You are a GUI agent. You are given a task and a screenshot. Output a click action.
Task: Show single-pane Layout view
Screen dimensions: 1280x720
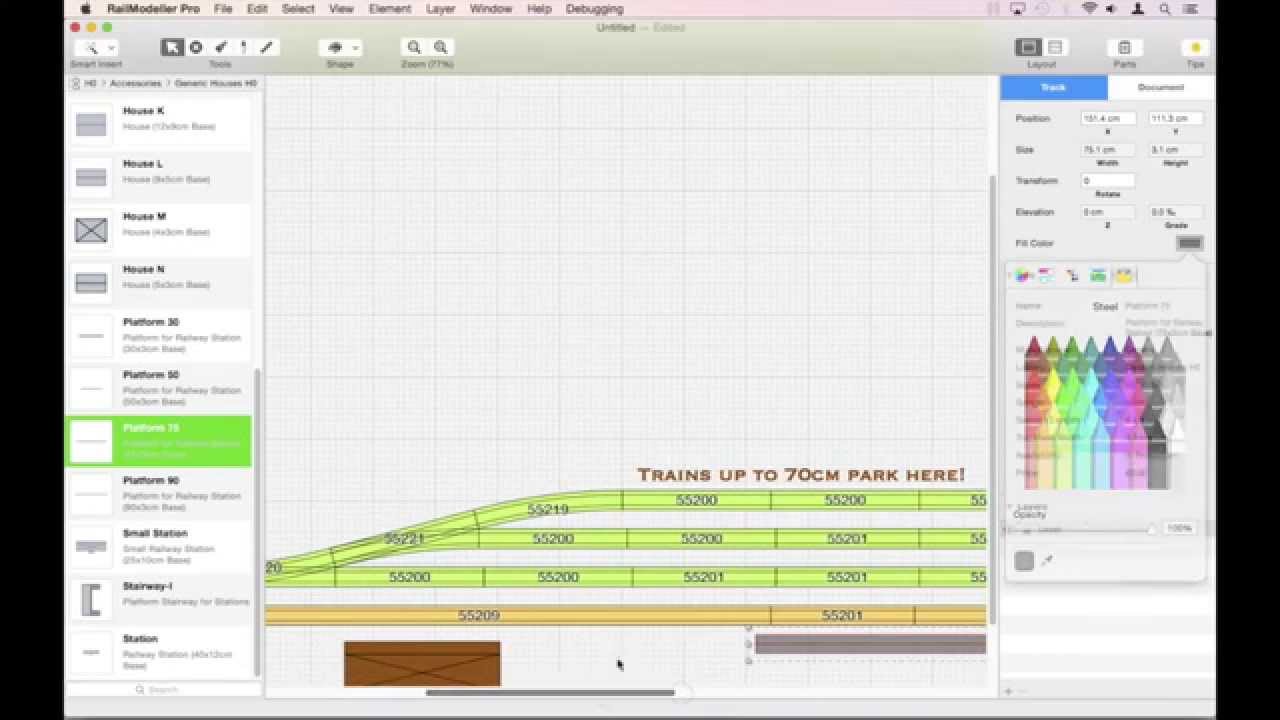point(1028,47)
